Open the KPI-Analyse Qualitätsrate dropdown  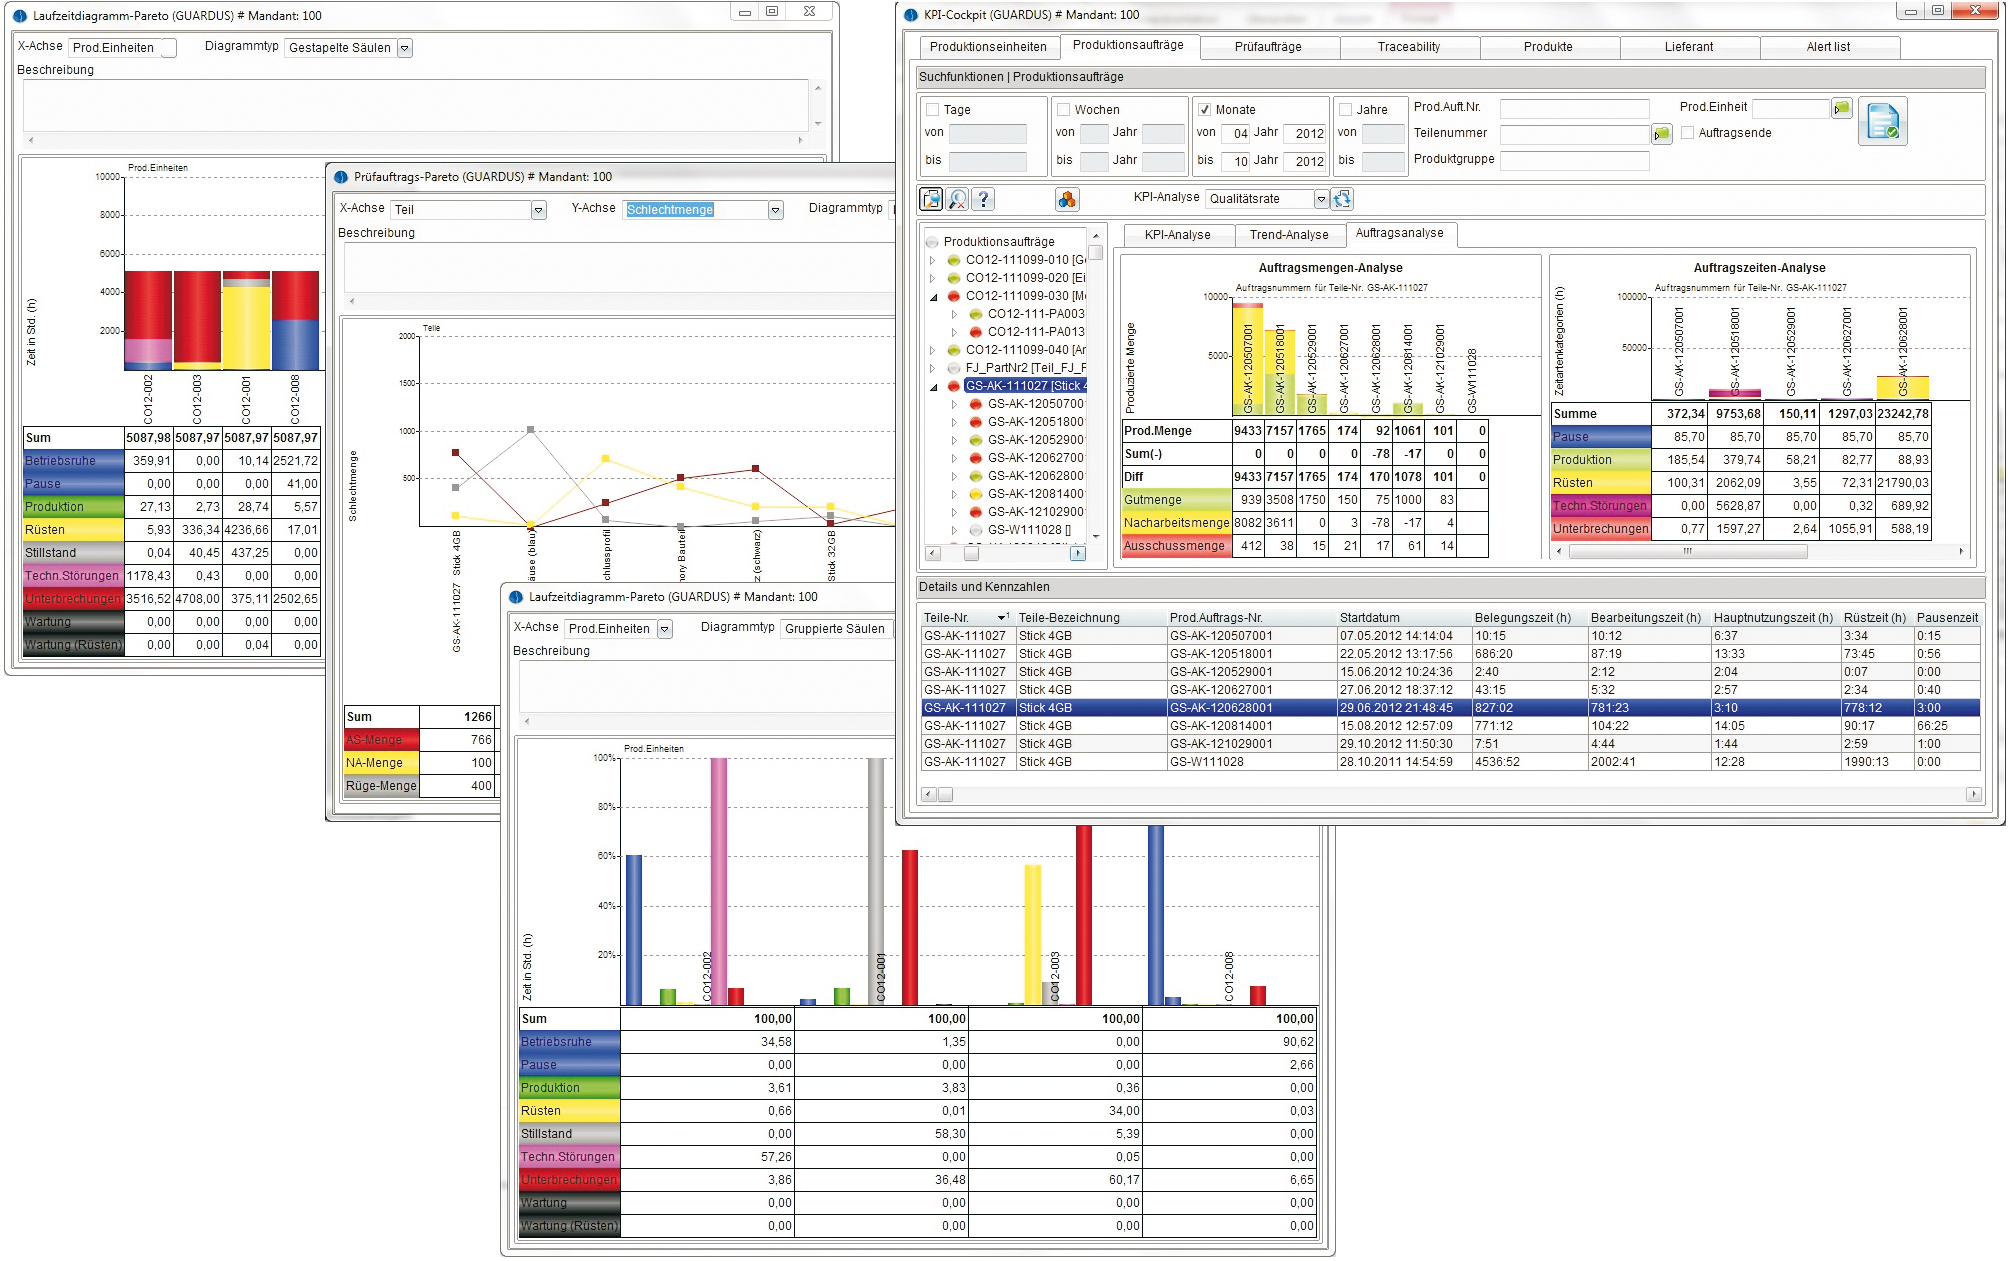1320,199
